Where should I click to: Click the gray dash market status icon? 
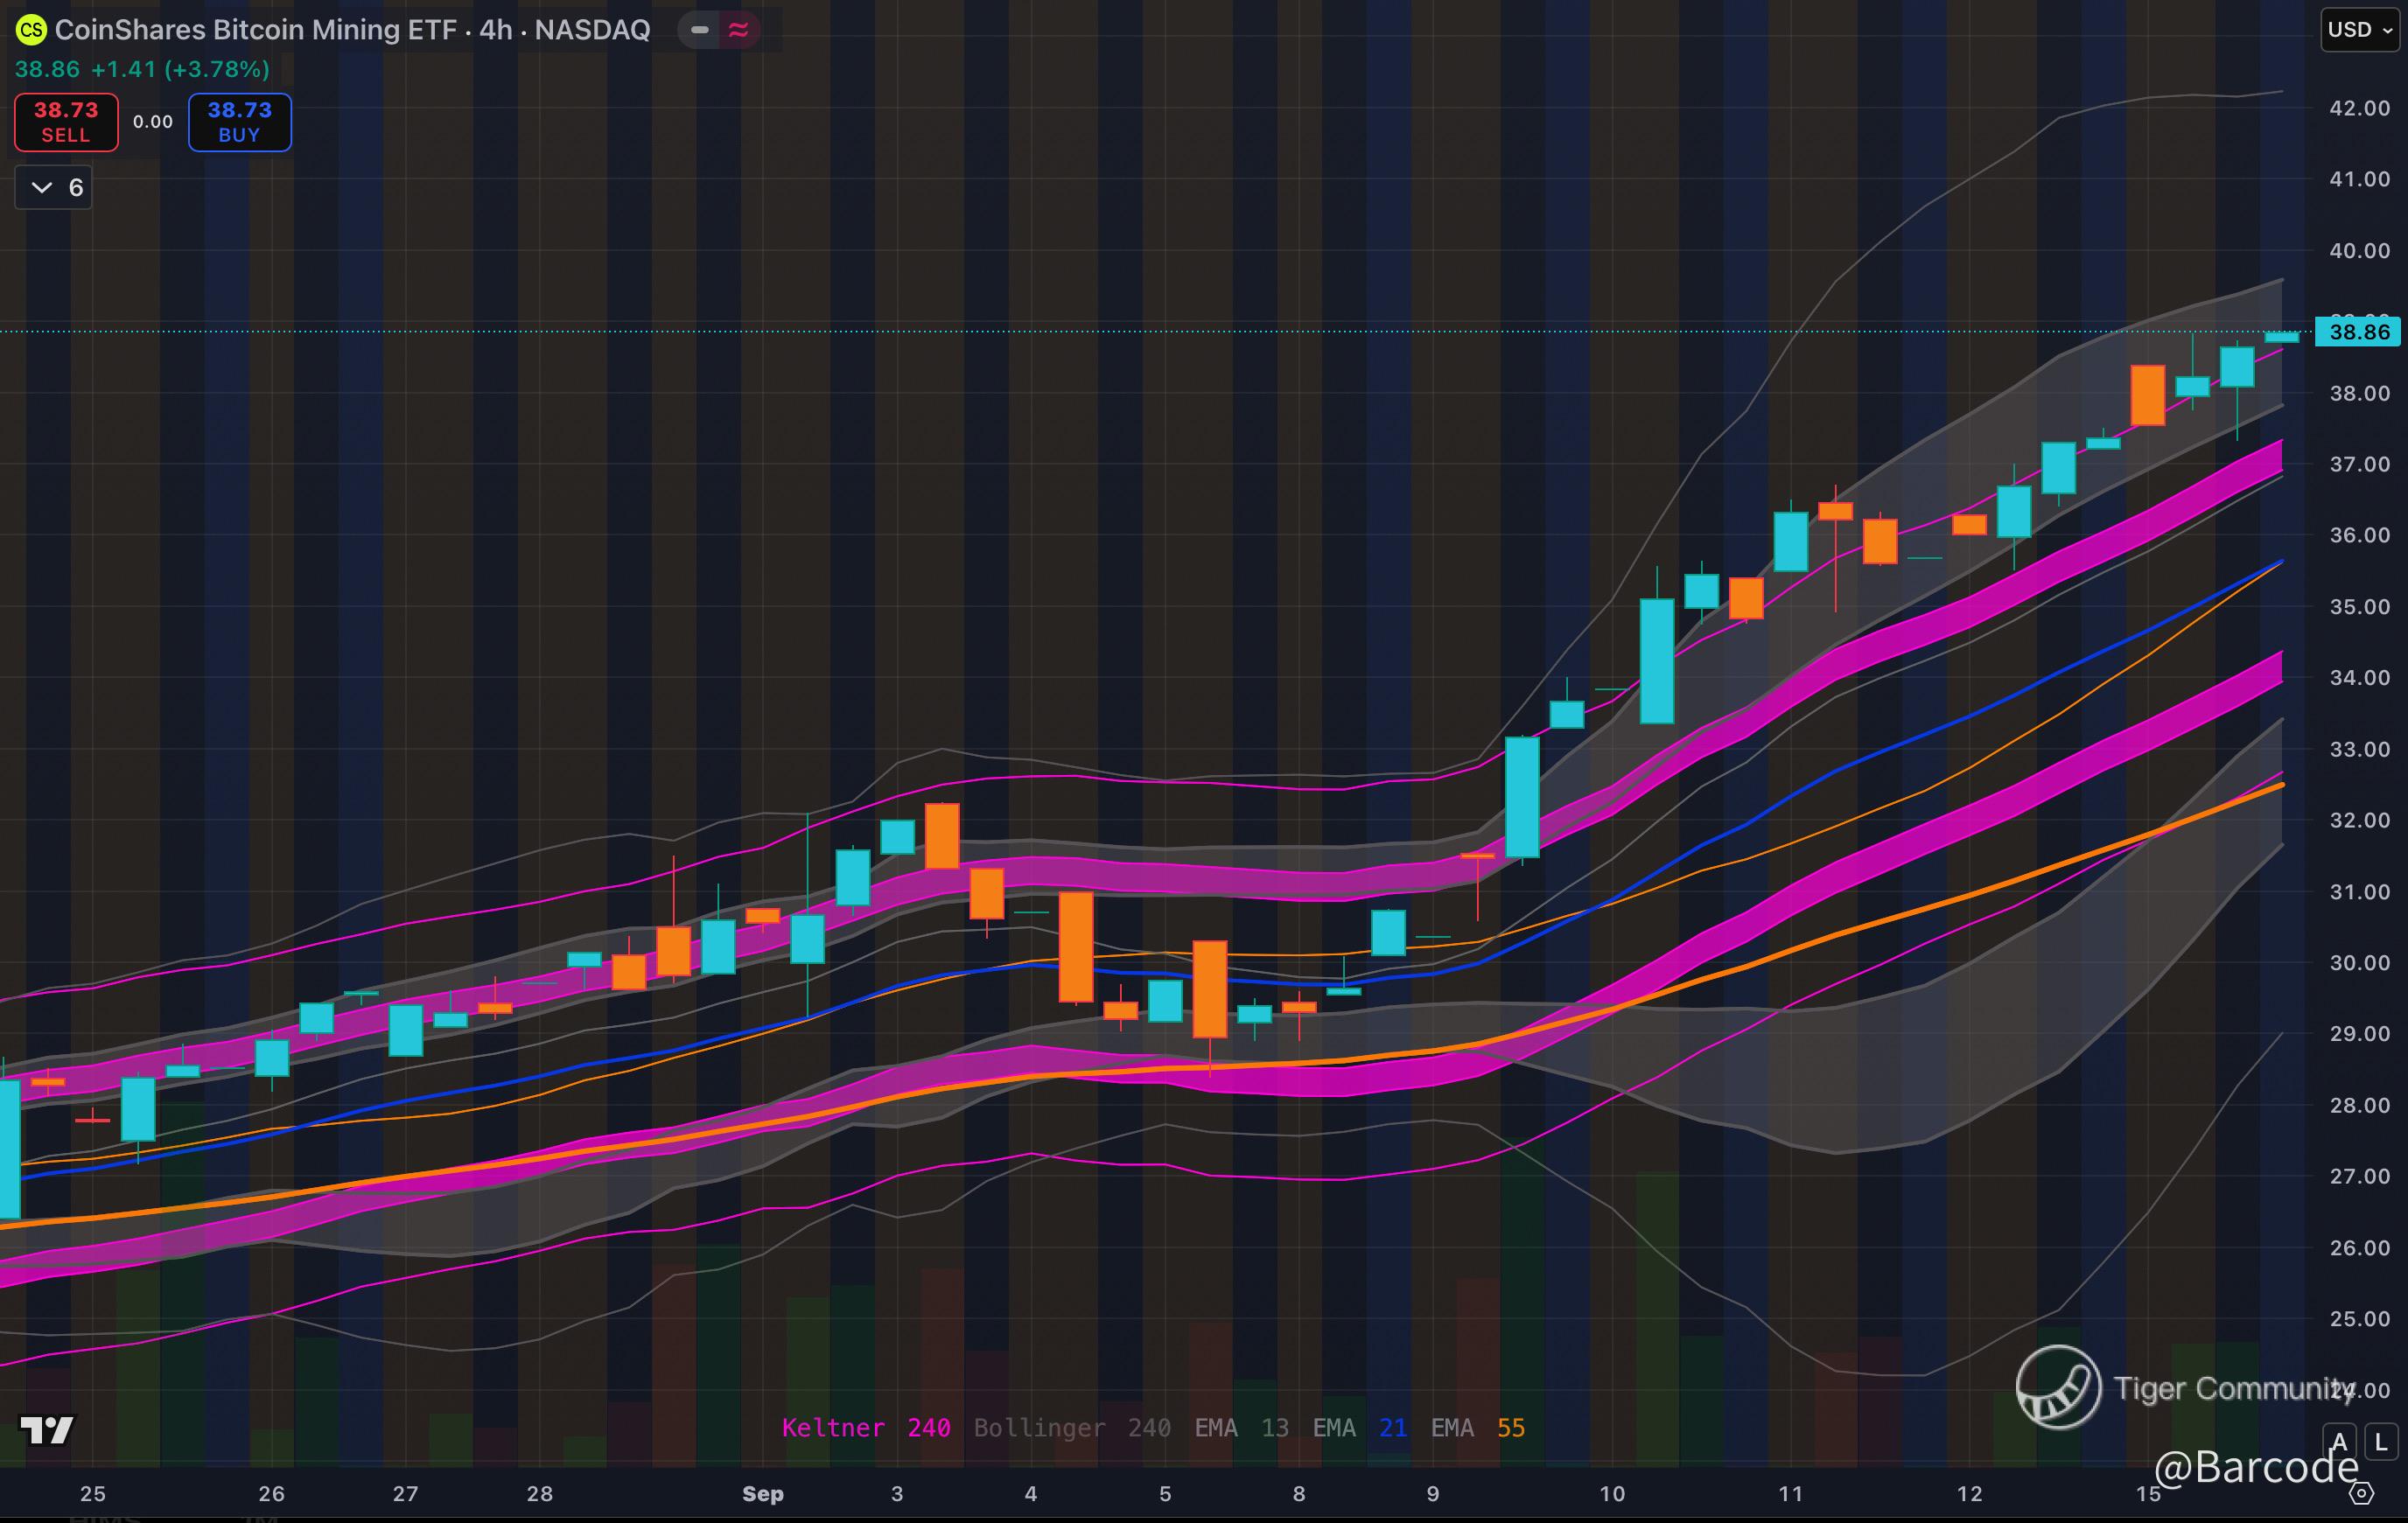[700, 30]
